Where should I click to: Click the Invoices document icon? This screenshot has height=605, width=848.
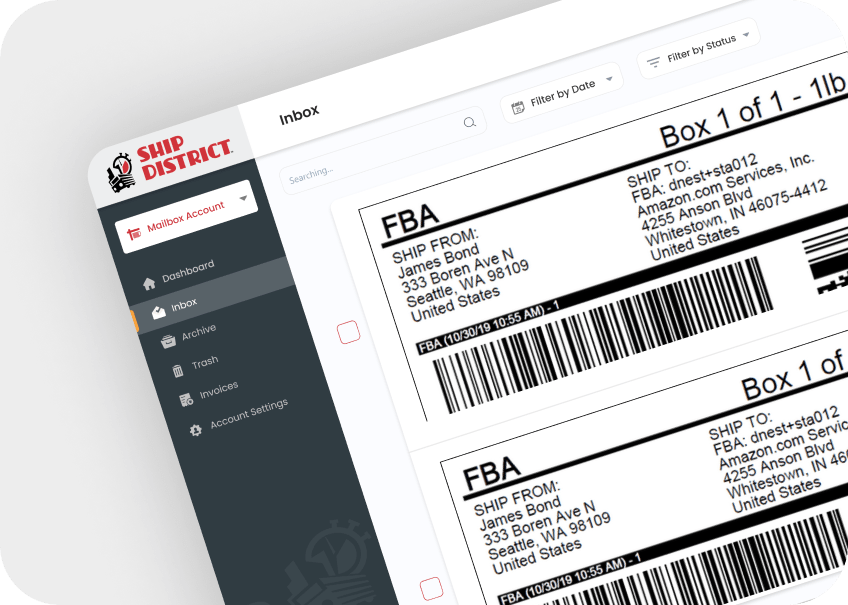tap(186, 400)
